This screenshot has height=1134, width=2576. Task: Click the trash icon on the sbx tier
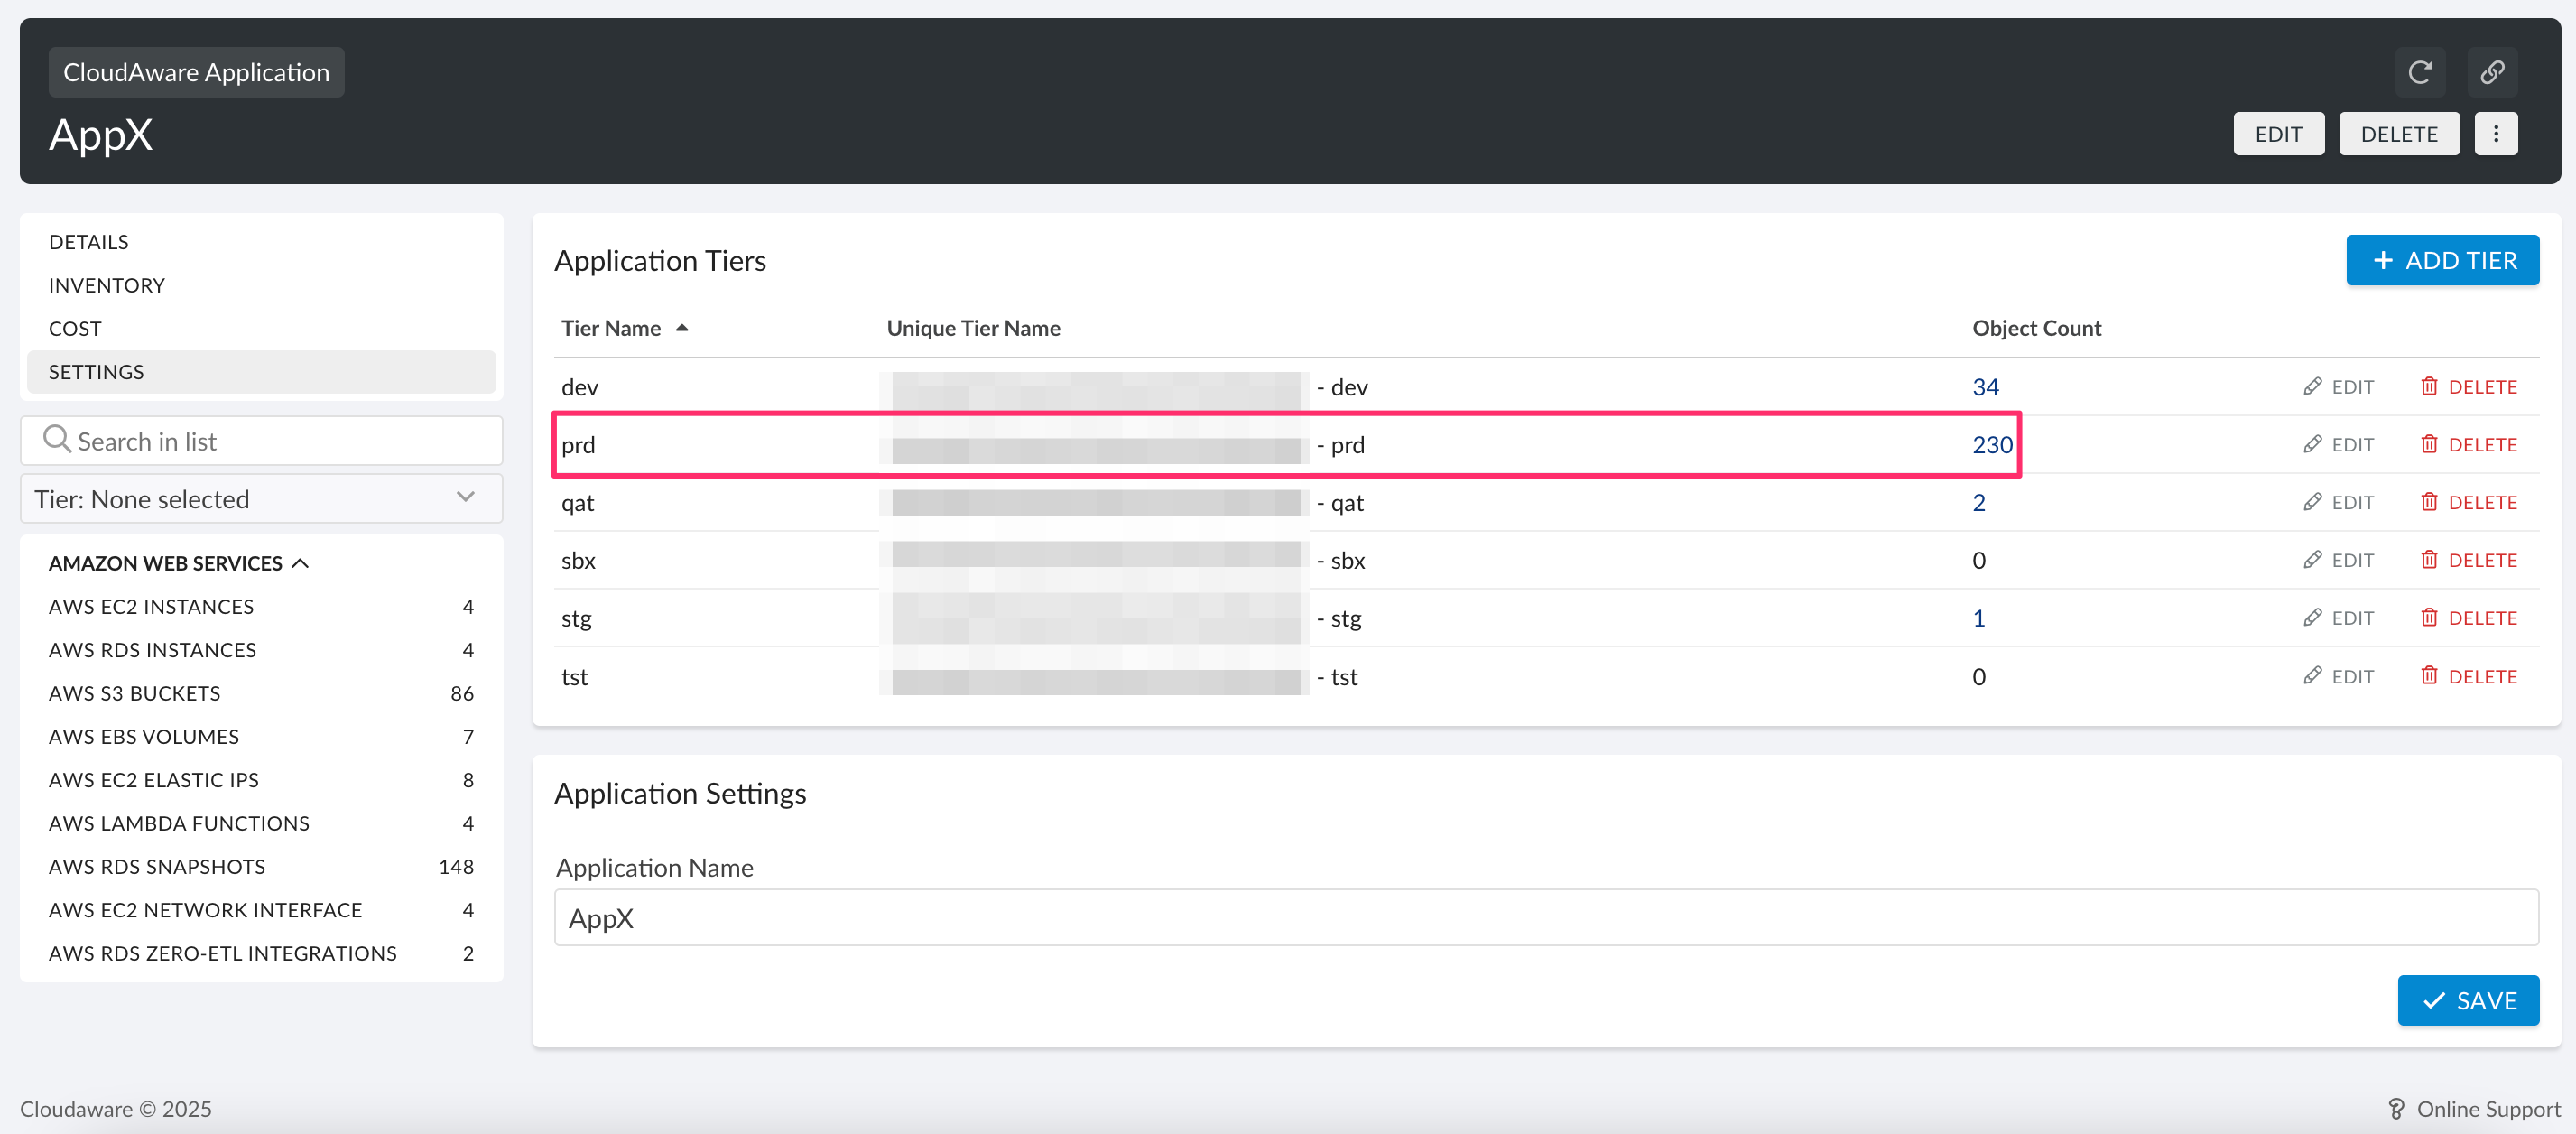pyautogui.click(x=2431, y=560)
